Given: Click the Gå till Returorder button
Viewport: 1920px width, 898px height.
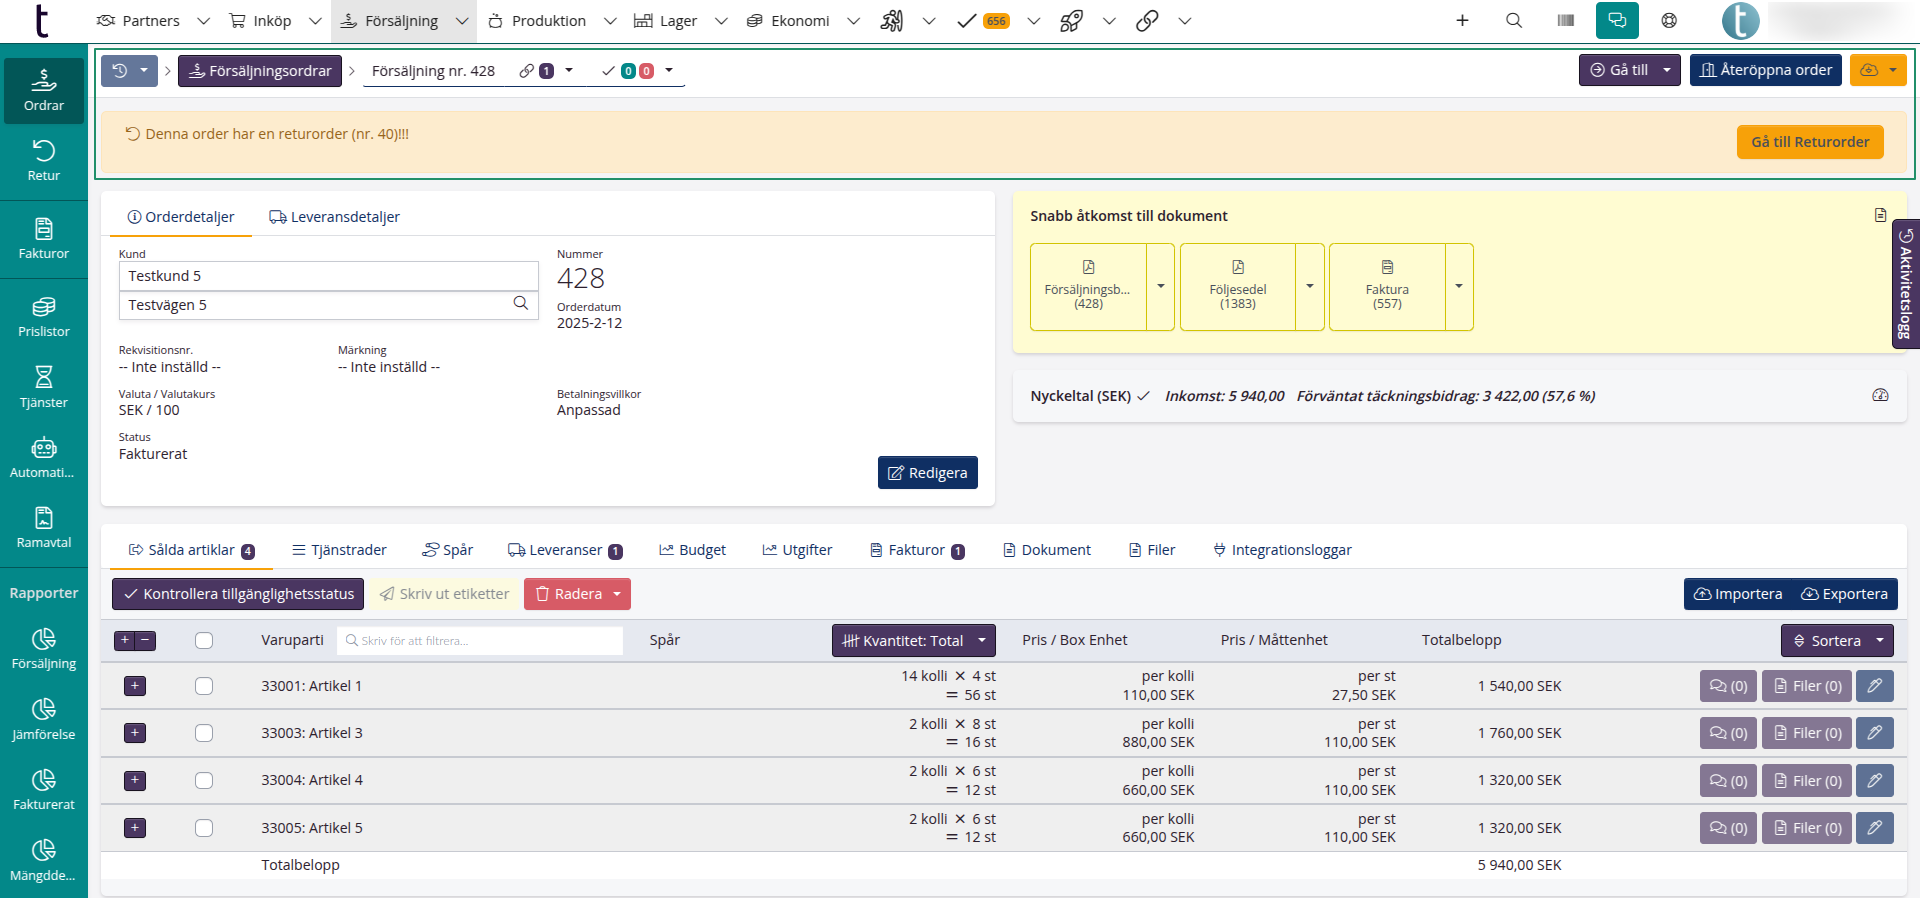Looking at the screenshot, I should point(1810,142).
